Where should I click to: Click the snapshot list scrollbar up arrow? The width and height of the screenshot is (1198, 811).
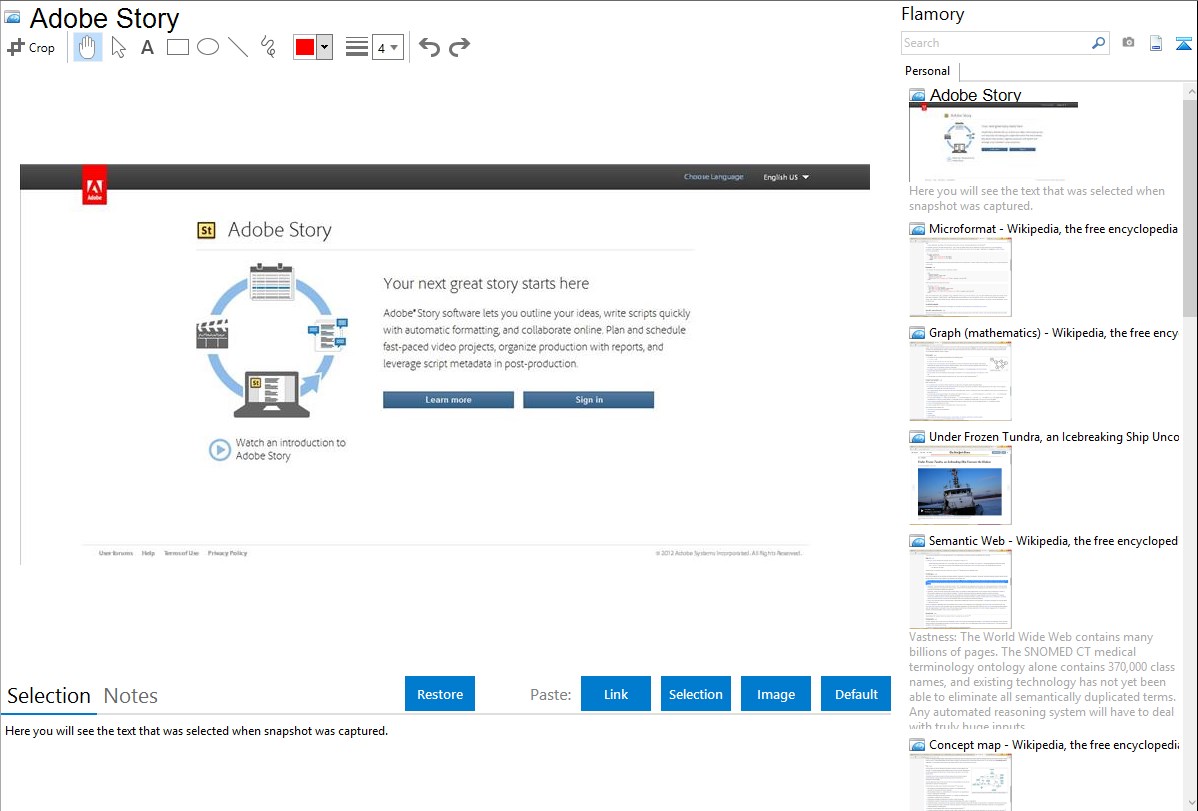point(1190,92)
